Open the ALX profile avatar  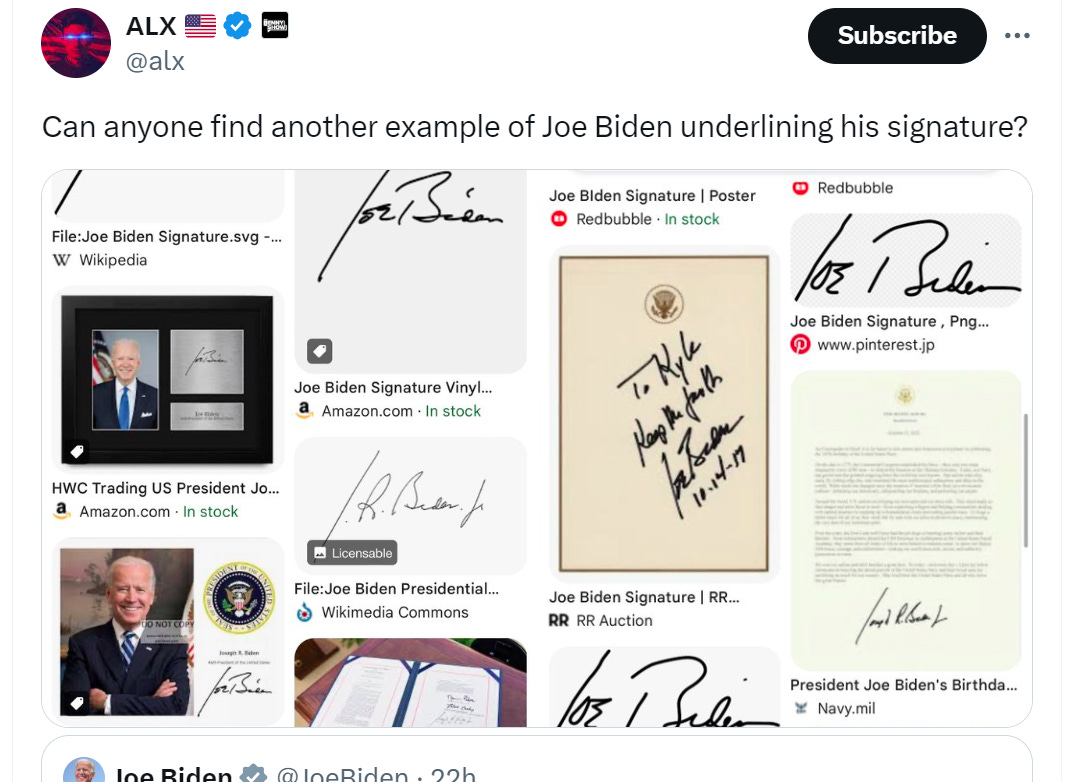click(75, 42)
